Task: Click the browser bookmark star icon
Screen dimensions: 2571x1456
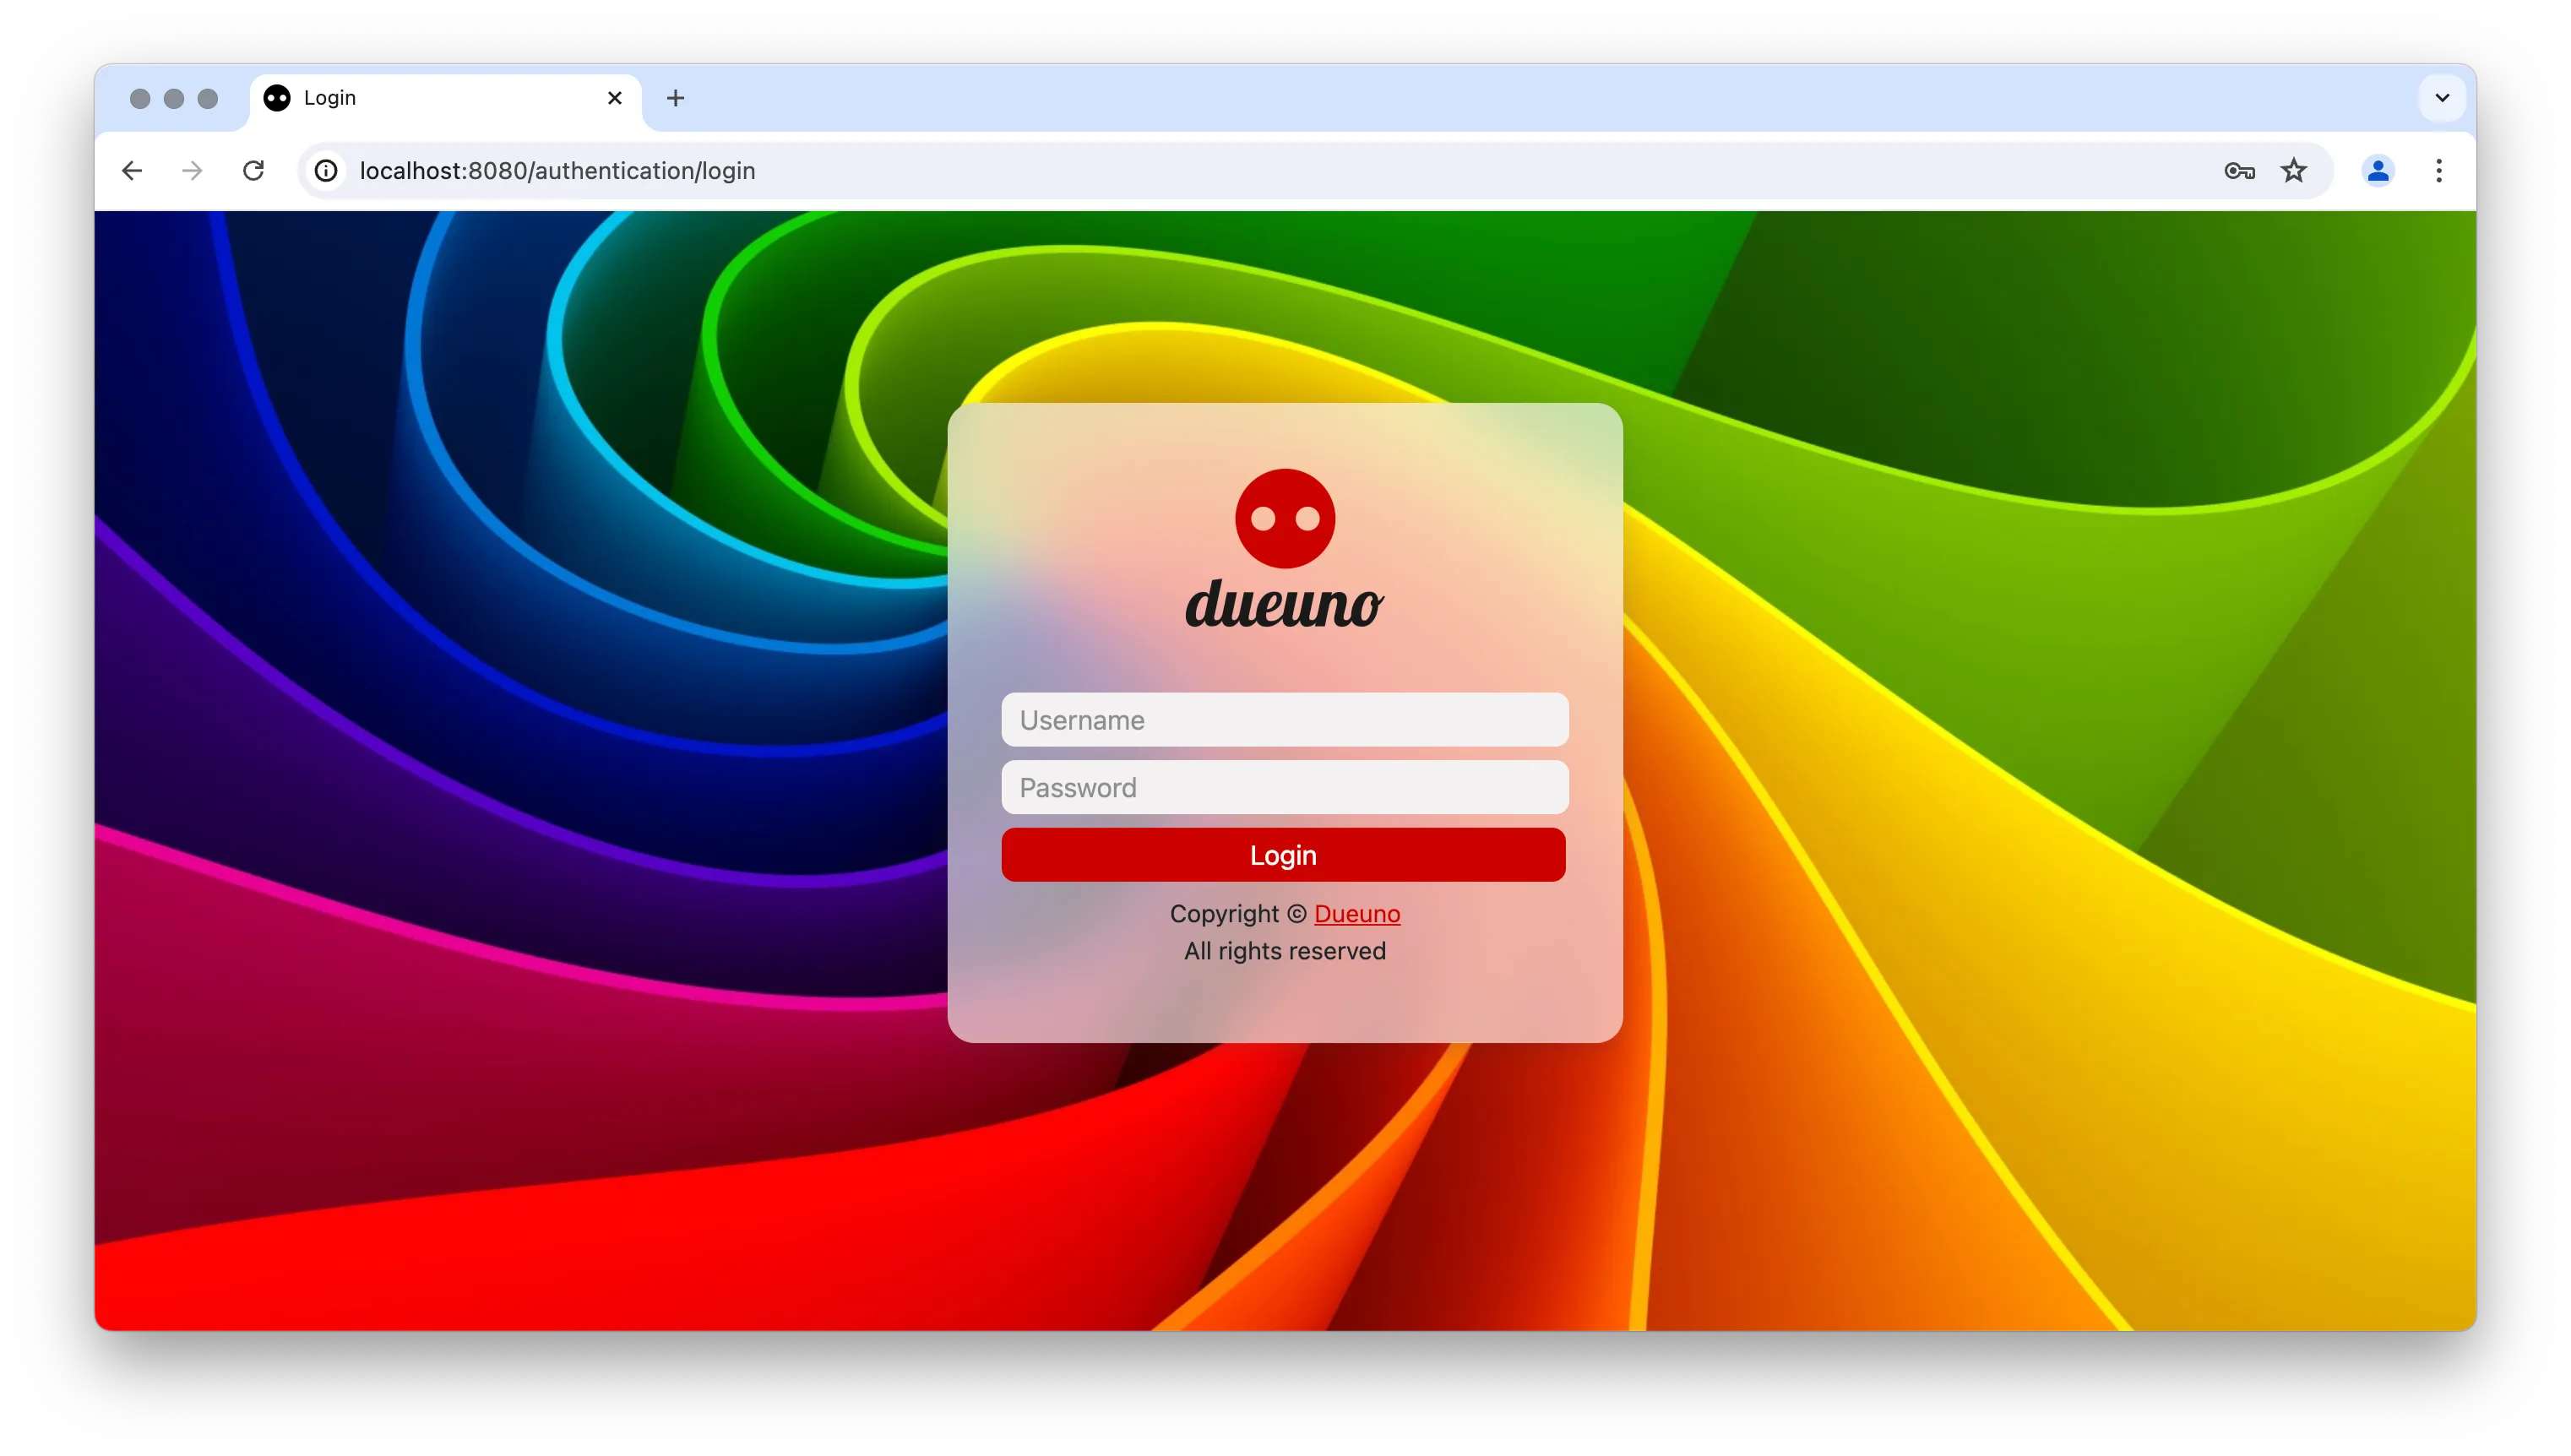Action: tap(2296, 171)
